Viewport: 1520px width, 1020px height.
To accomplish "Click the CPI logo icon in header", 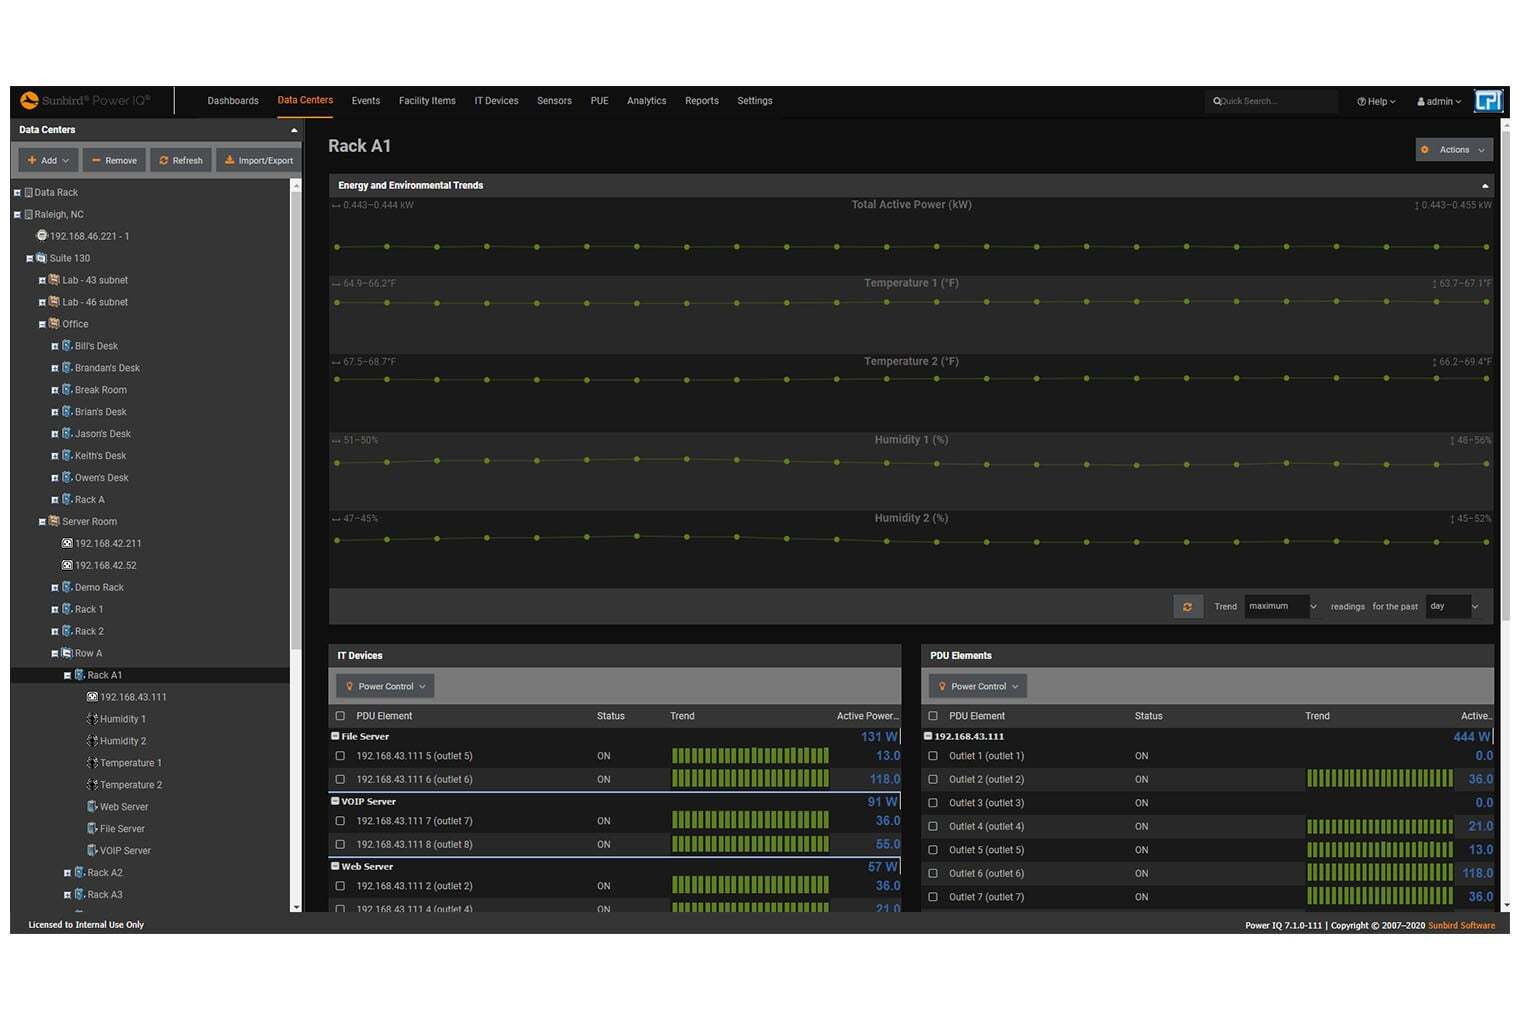I will [x=1489, y=101].
